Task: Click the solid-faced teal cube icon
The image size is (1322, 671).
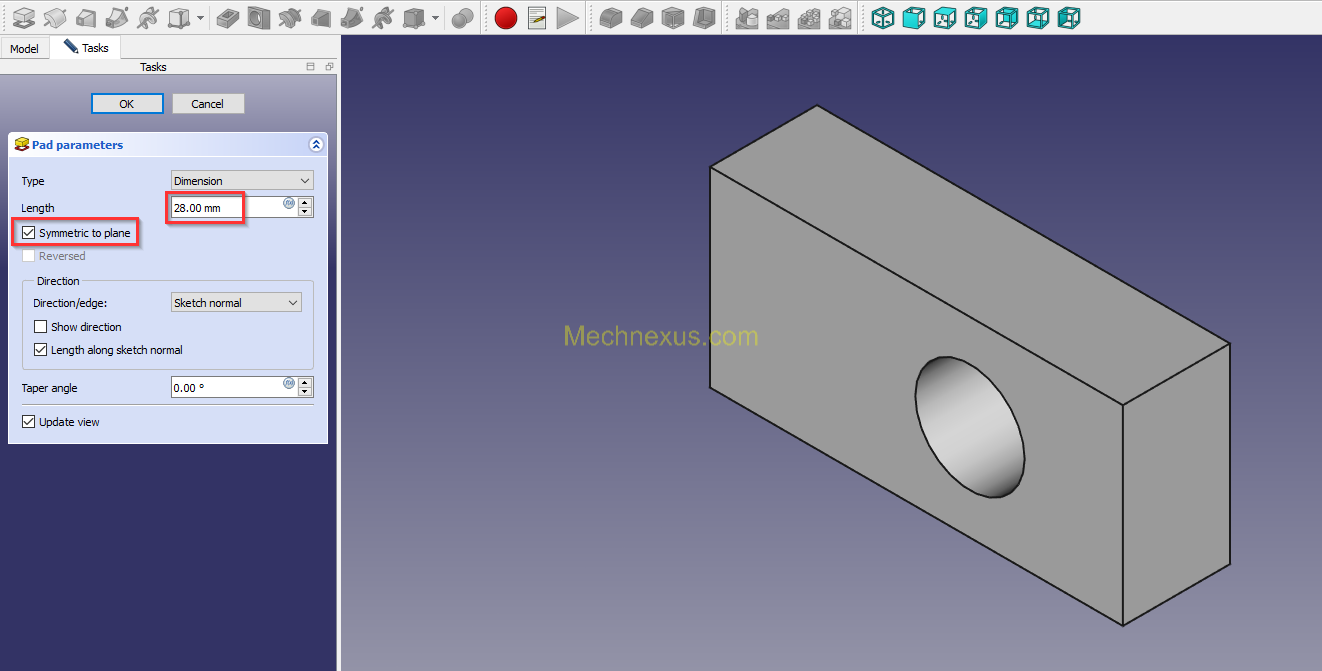Action: 914,17
